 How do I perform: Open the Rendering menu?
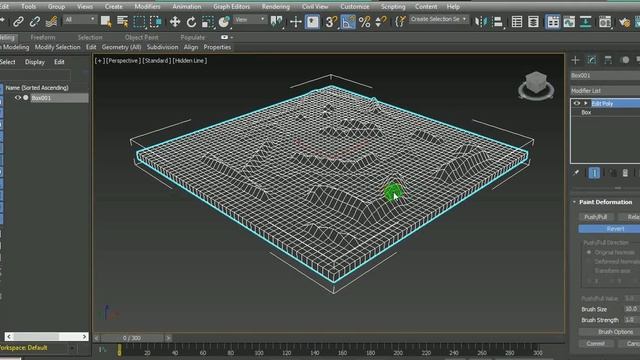tap(276, 7)
